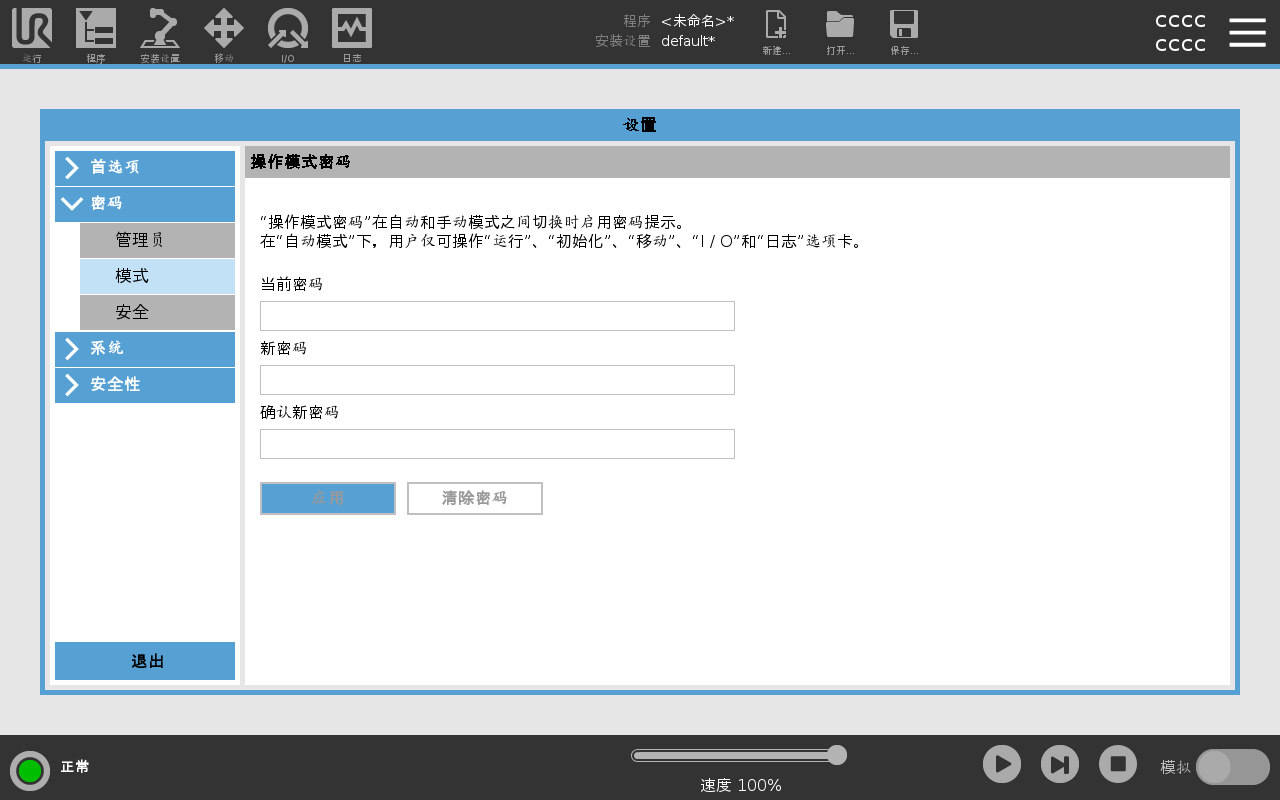Open the Run (运行) tab icon
Screen dimensions: 1280x800
[32, 30]
